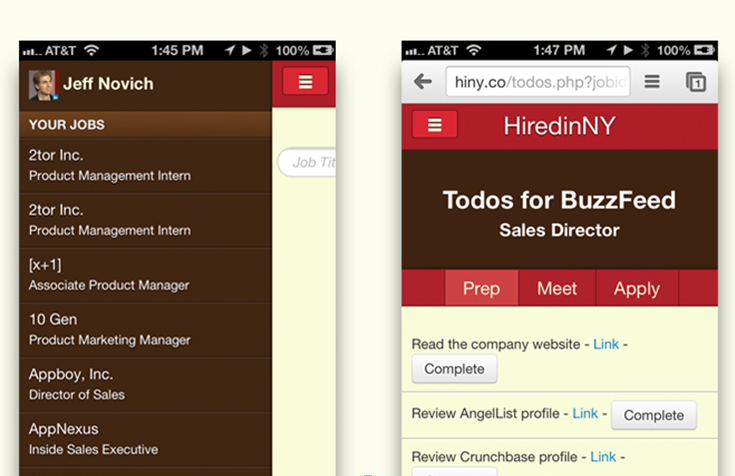Screen dimensions: 735x476
Task: Switch to the Apply tab
Action: [636, 288]
